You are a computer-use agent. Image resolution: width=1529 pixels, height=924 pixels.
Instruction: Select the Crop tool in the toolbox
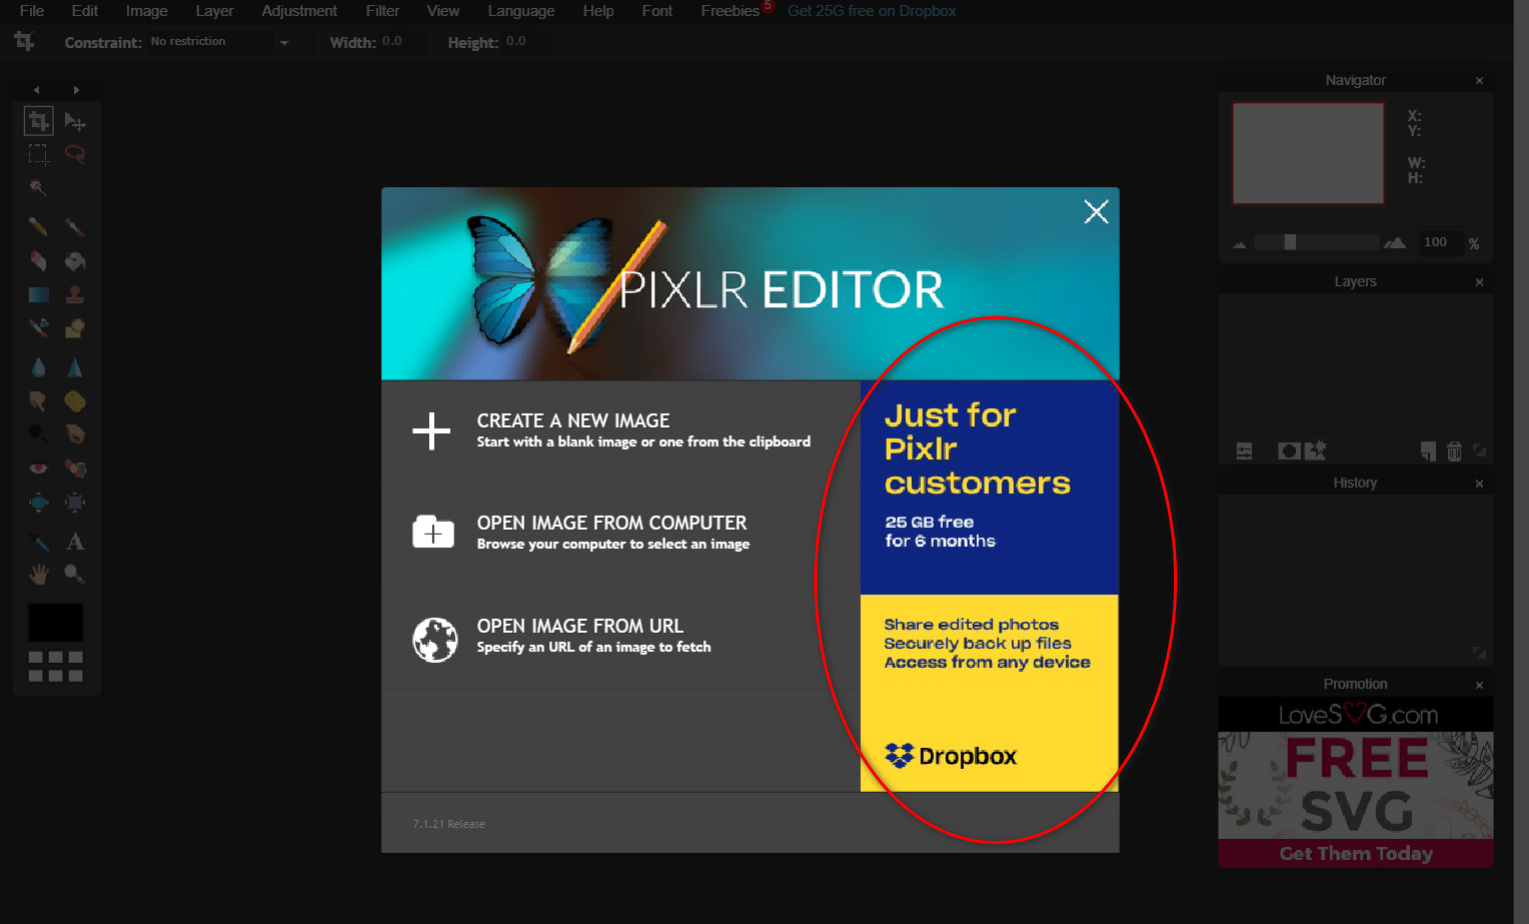(38, 121)
